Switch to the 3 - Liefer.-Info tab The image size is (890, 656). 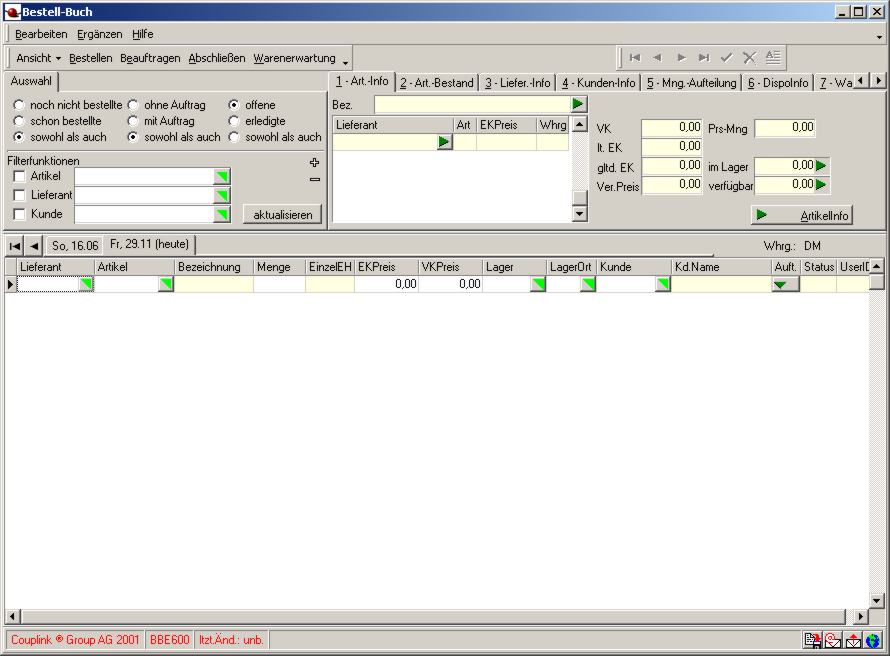518,83
